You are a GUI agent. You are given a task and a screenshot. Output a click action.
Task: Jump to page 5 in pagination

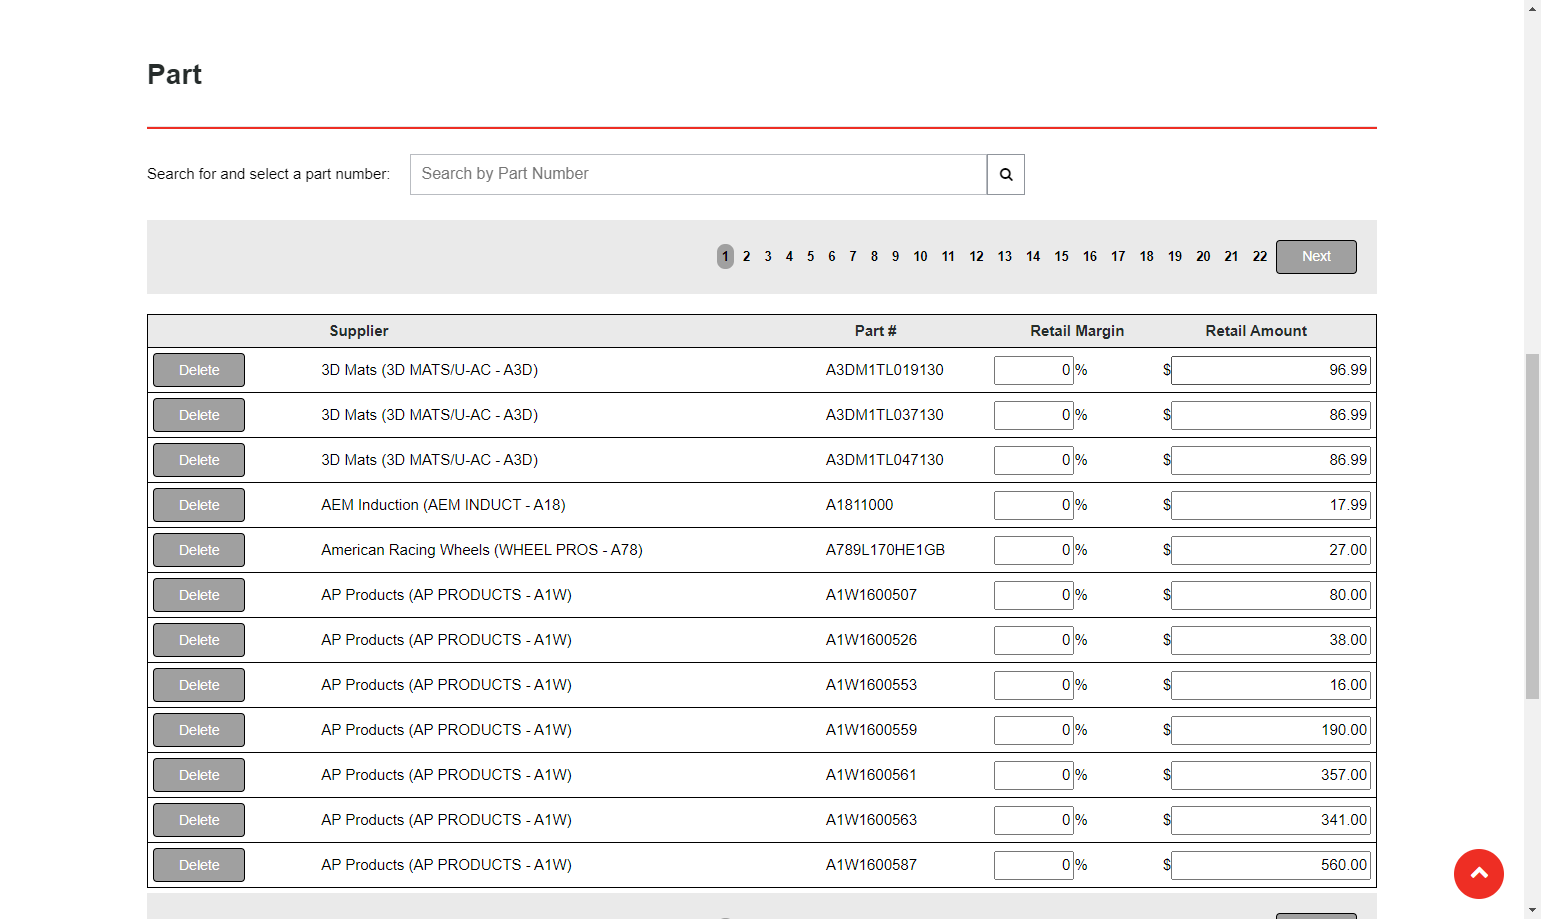coord(810,257)
